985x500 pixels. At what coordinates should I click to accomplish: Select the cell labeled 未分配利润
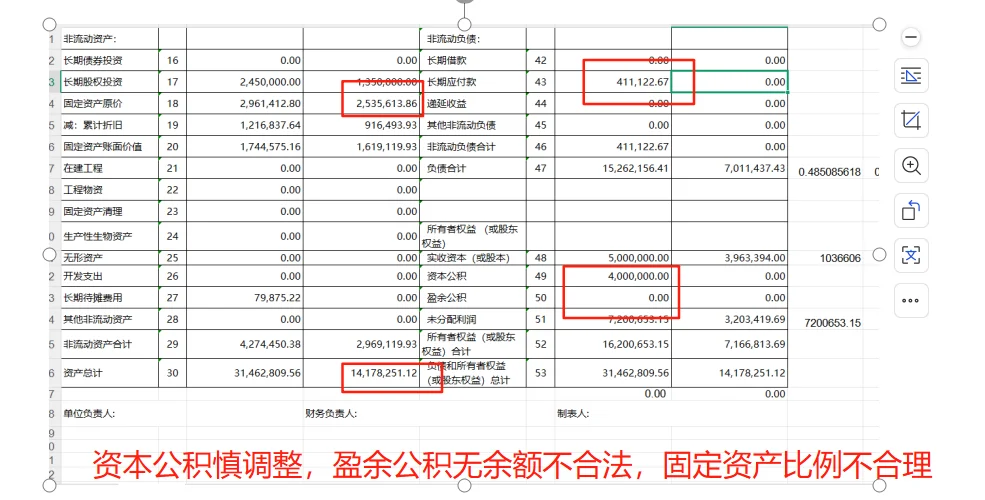click(473, 319)
